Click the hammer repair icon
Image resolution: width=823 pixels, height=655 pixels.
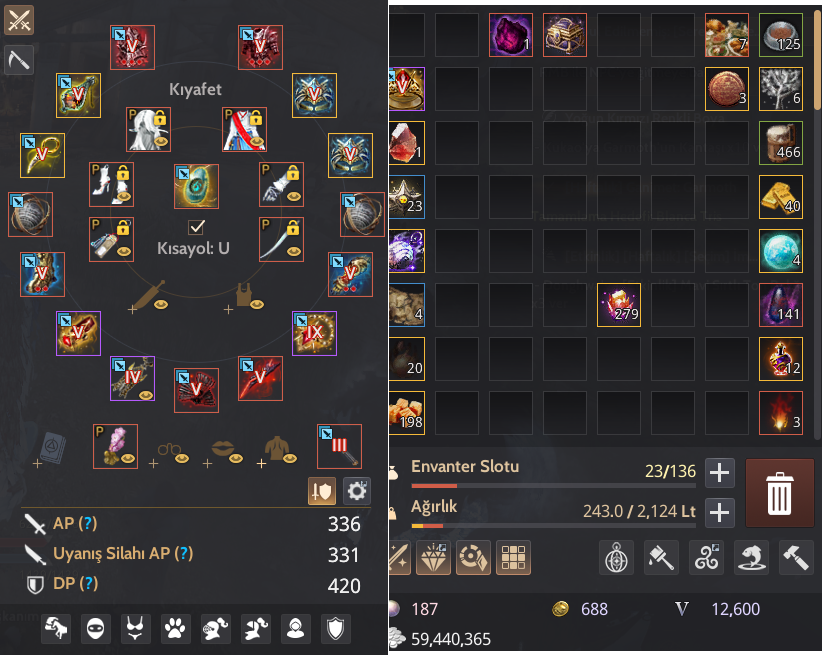click(x=796, y=557)
